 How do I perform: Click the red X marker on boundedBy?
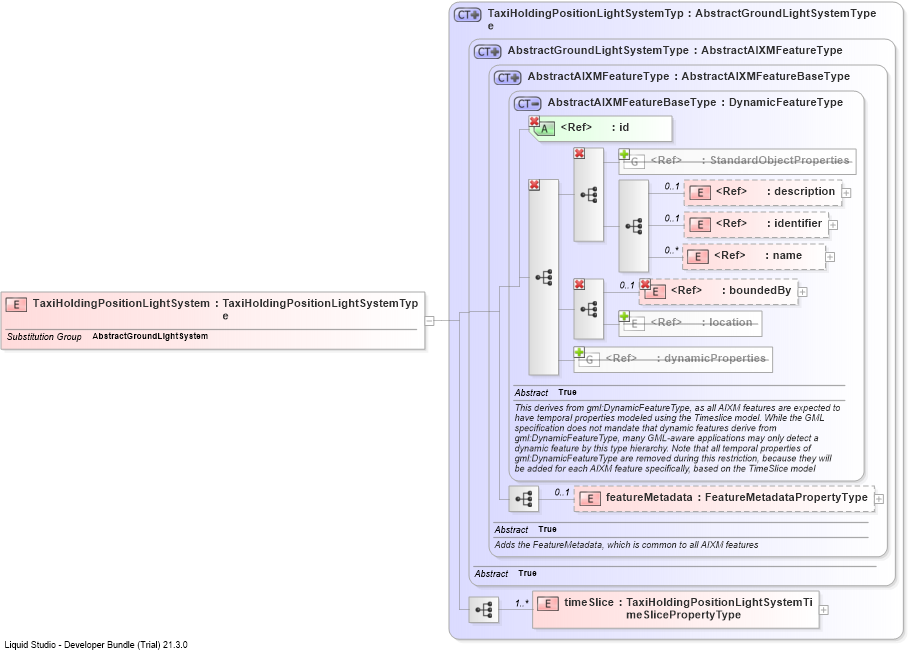(x=645, y=284)
